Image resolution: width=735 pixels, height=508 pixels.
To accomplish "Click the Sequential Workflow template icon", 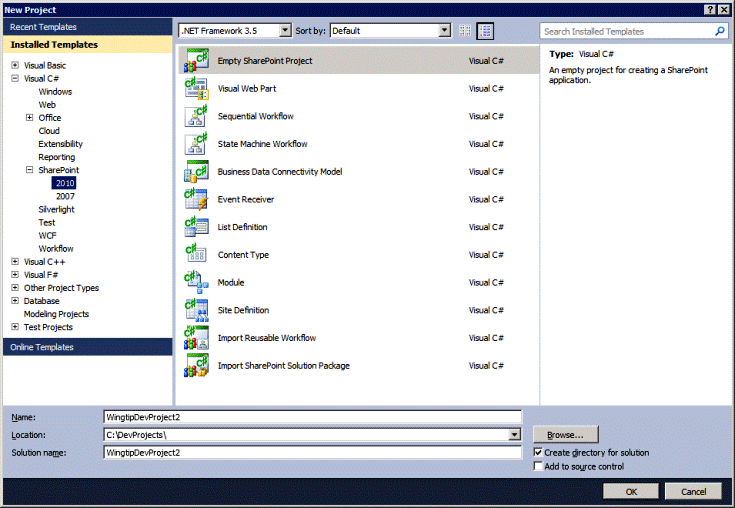I will pos(196,116).
